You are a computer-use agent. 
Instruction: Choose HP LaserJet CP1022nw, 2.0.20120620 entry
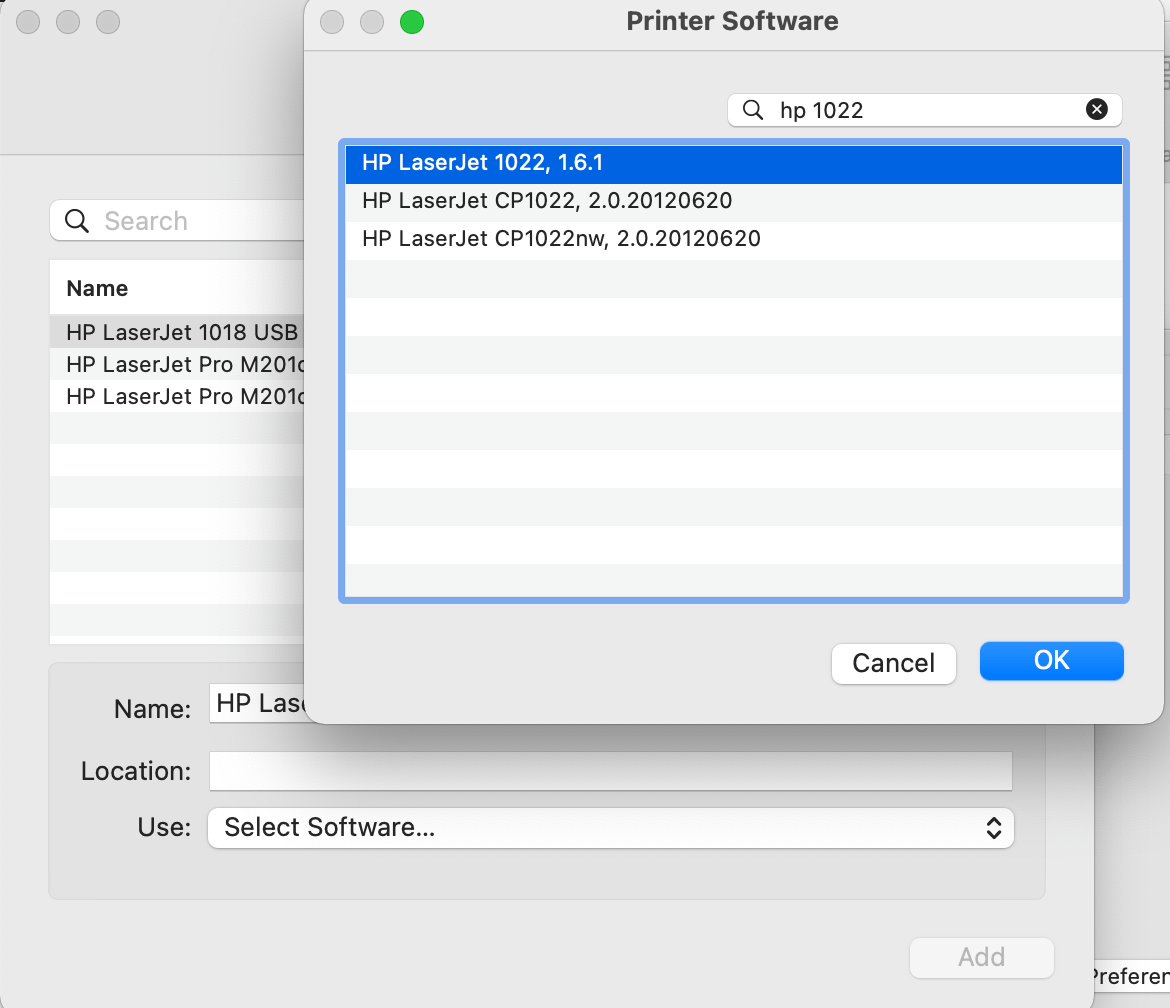(733, 239)
